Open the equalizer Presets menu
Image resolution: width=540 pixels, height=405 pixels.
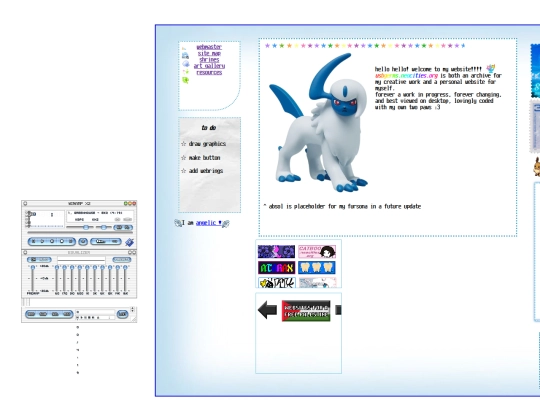122,259
